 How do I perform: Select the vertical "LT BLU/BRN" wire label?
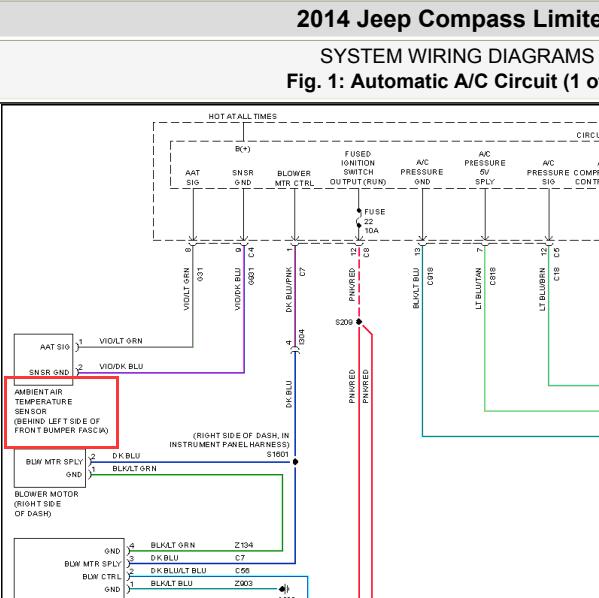542,289
